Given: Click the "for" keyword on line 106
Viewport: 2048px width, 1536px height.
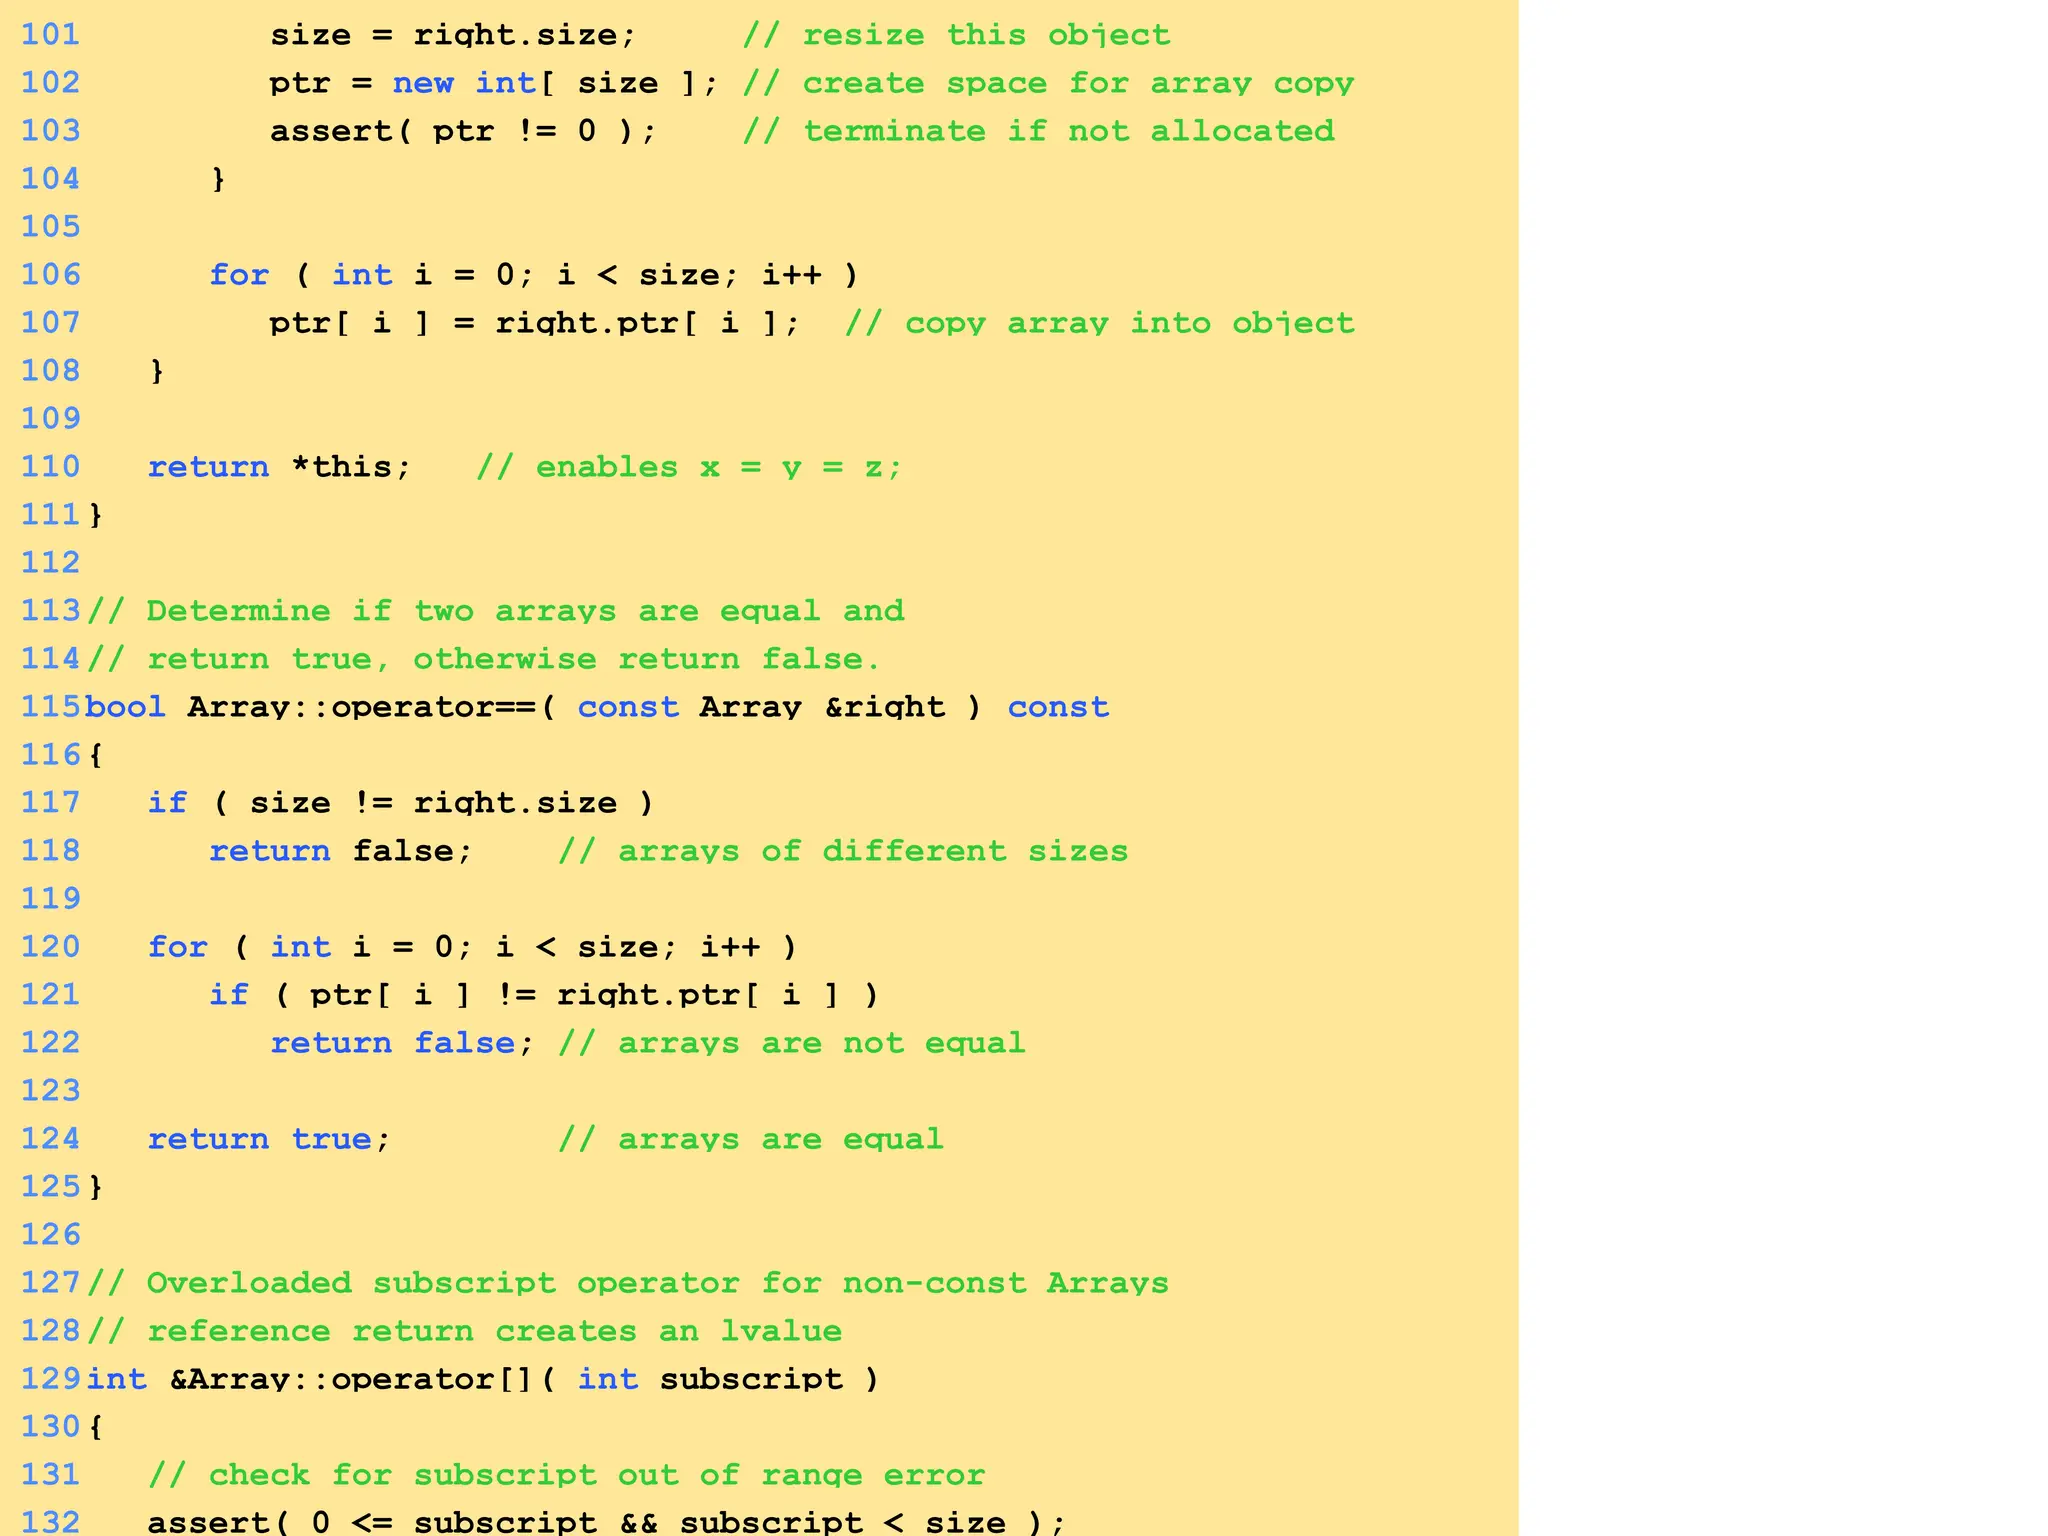Looking at the screenshot, I should tap(239, 275).
